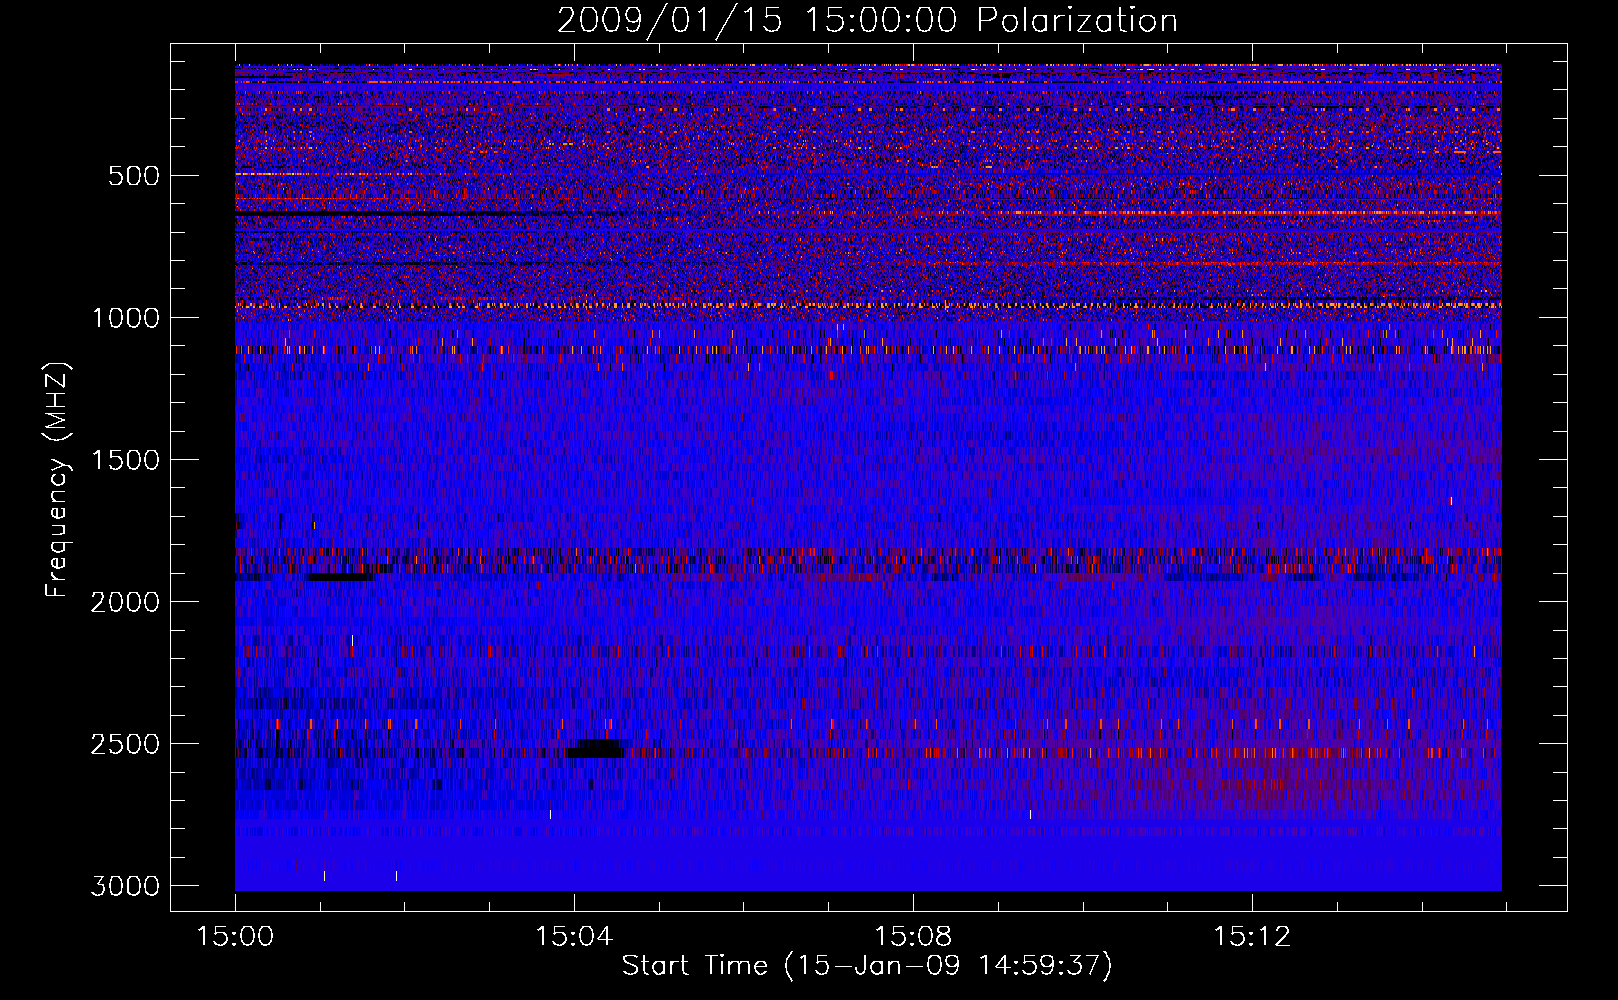Click the black data gap near 1900 MHz
Screen dimensions: 1618x1000
(x=340, y=577)
